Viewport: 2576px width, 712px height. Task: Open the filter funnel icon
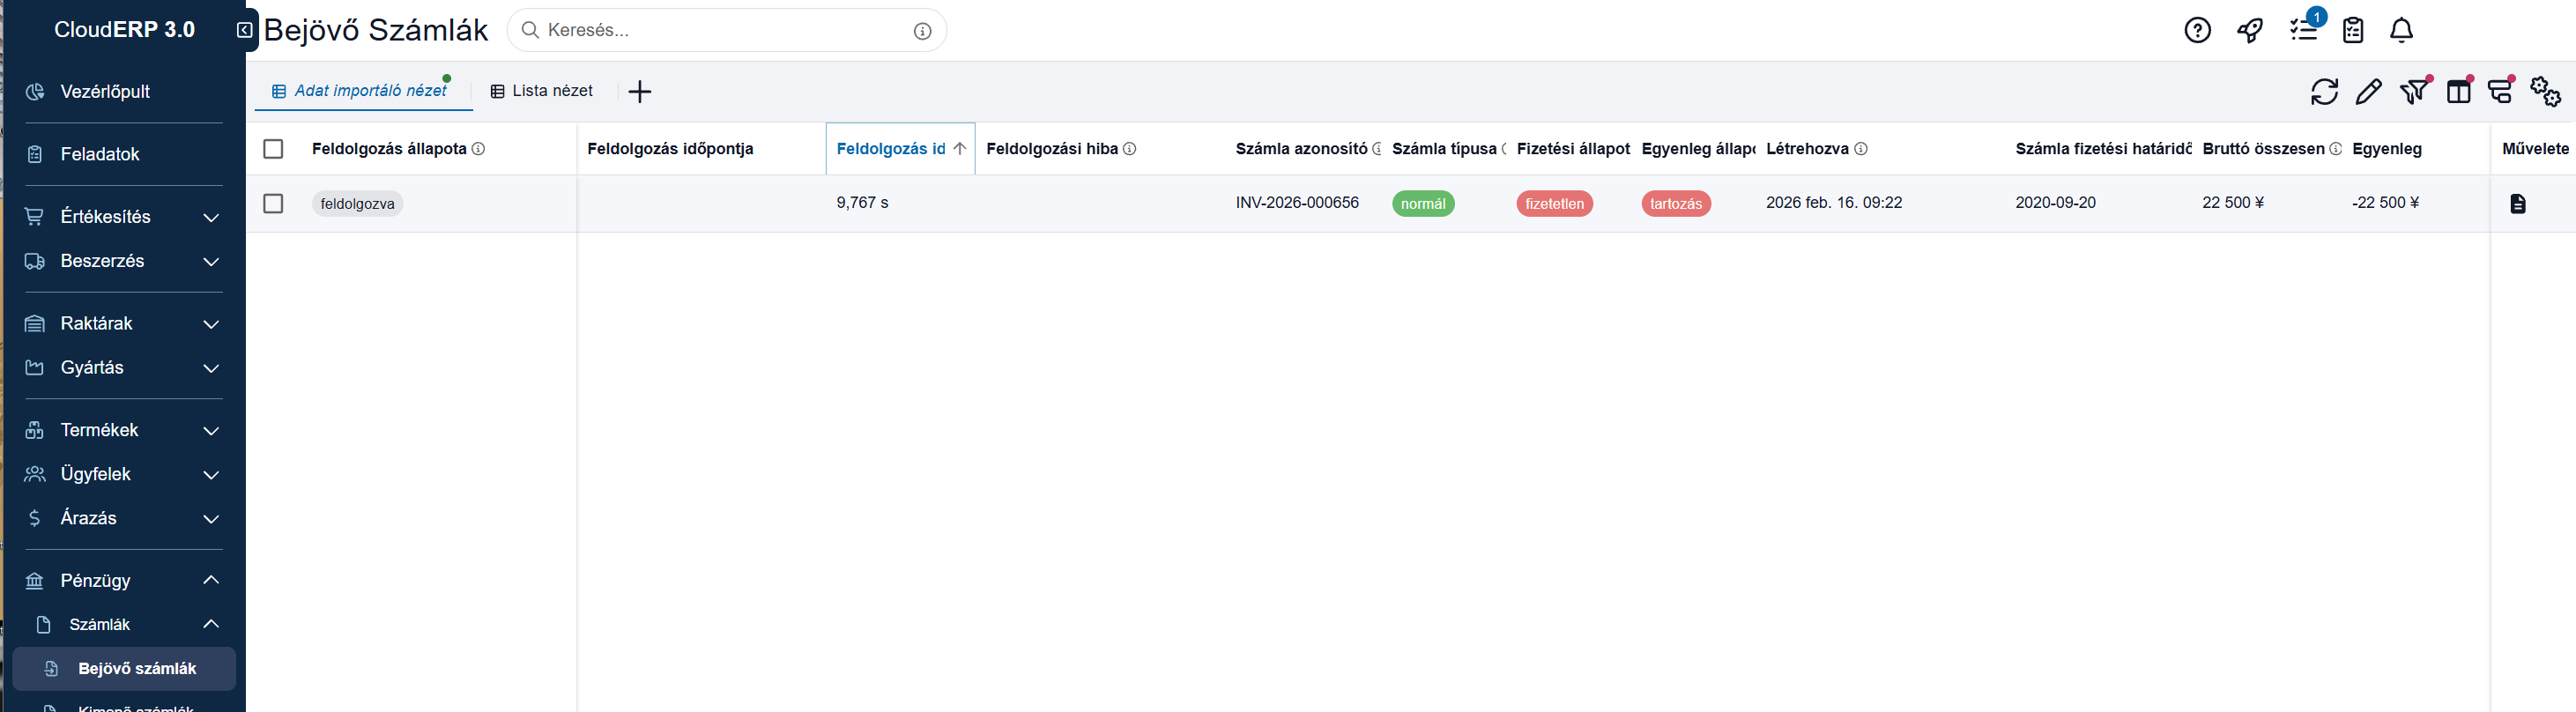point(2413,92)
